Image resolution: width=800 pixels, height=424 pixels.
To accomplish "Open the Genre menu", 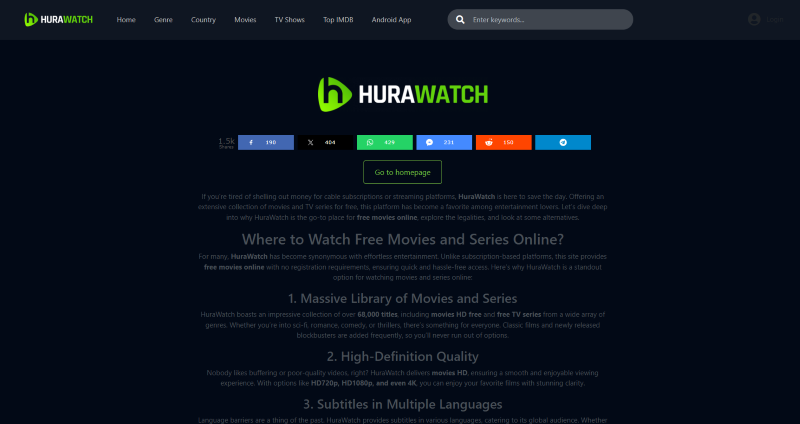I will coord(163,20).
